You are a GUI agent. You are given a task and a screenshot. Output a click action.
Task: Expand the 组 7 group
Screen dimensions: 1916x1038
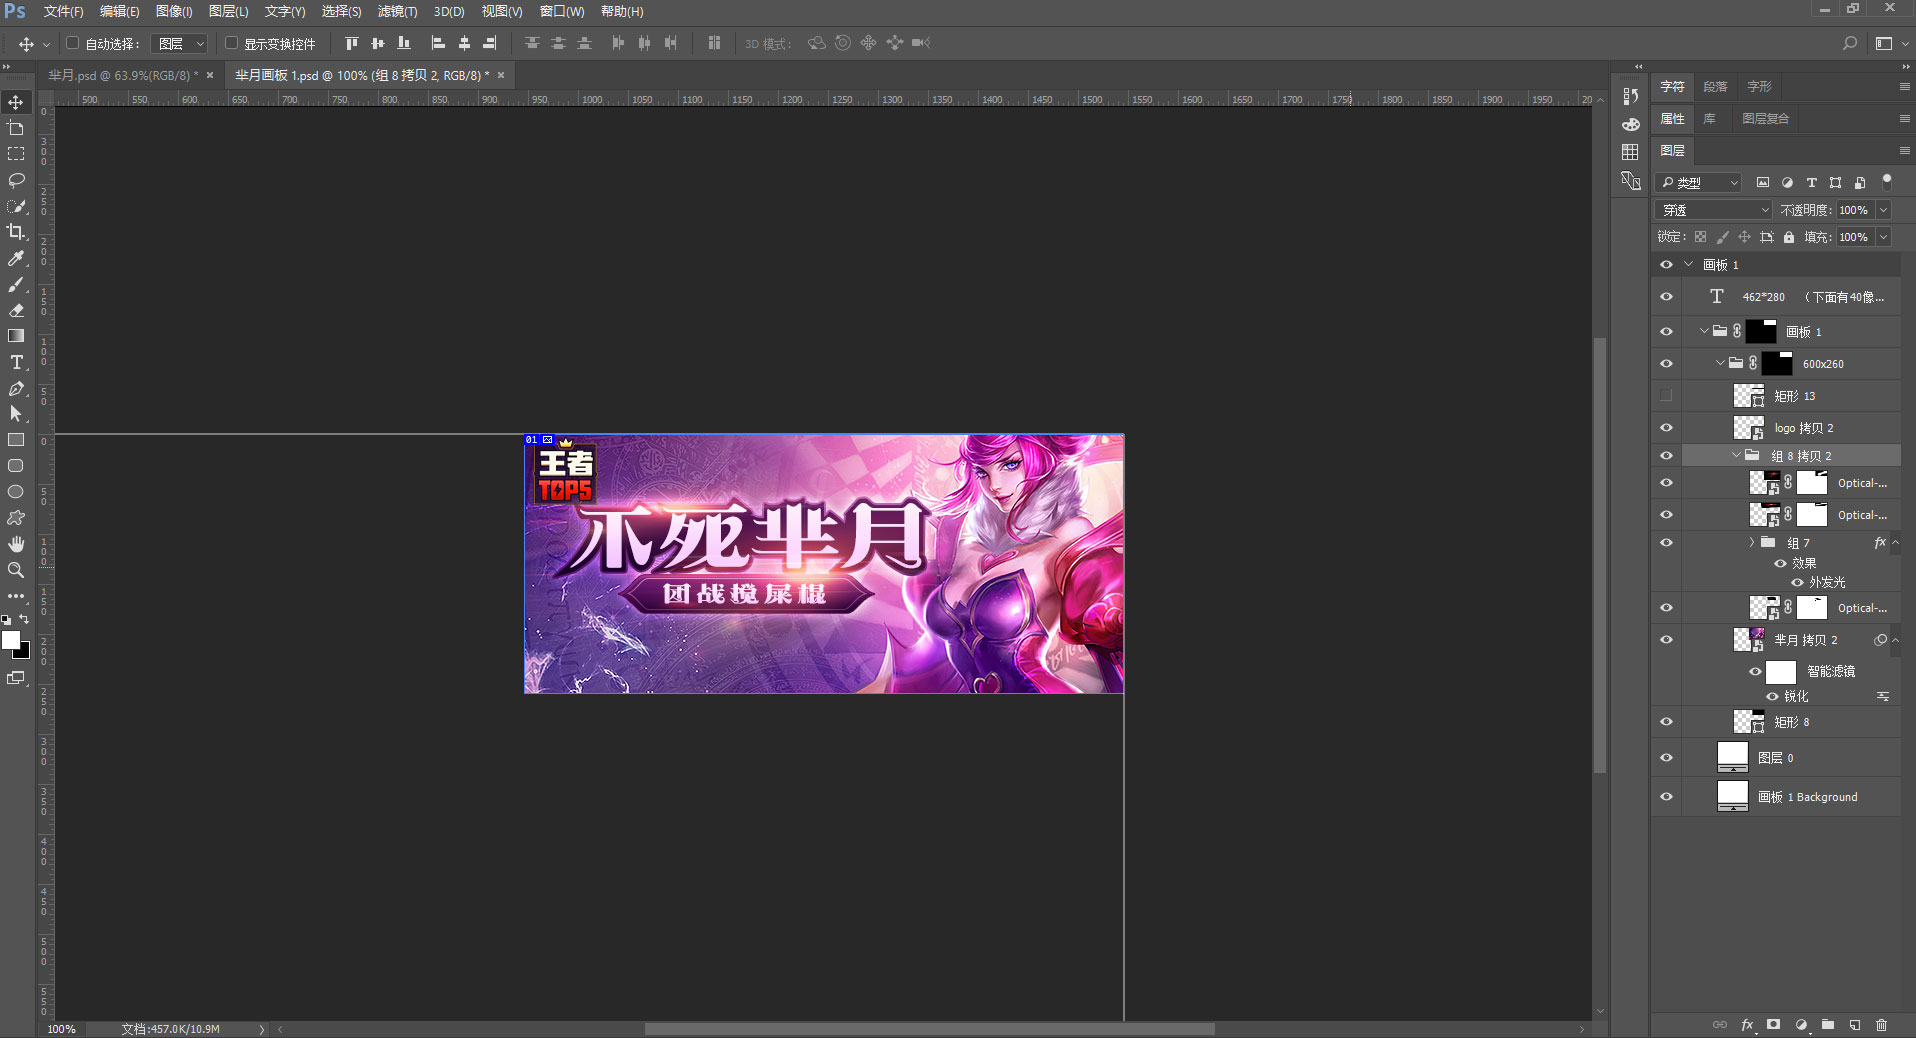(x=1752, y=542)
